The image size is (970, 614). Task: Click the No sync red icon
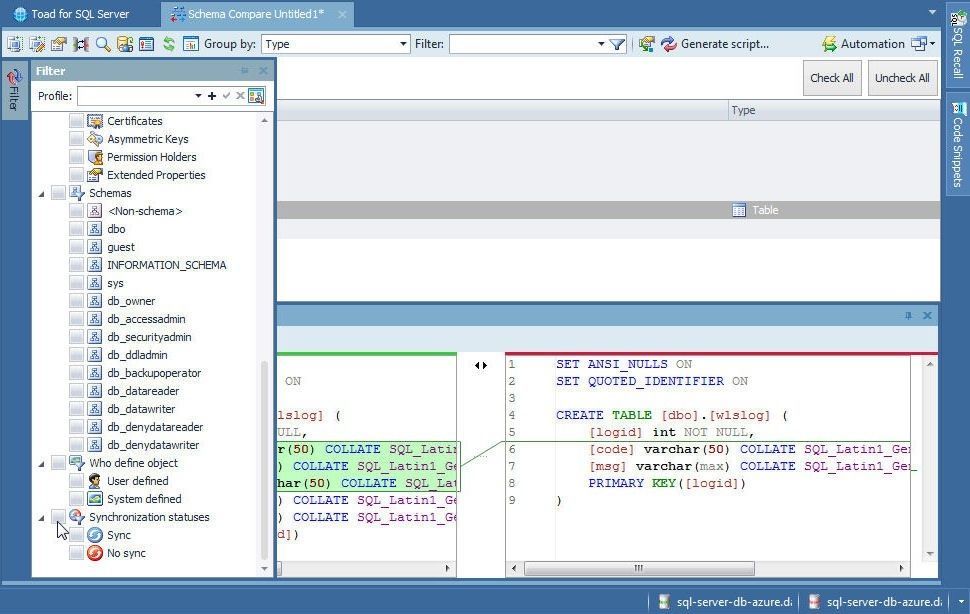tap(95, 553)
